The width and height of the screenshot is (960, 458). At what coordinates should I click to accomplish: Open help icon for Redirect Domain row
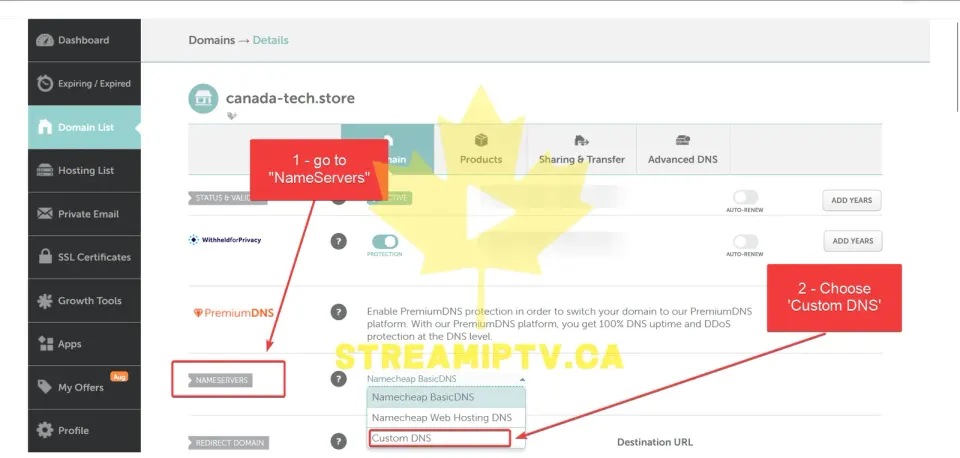(x=339, y=441)
